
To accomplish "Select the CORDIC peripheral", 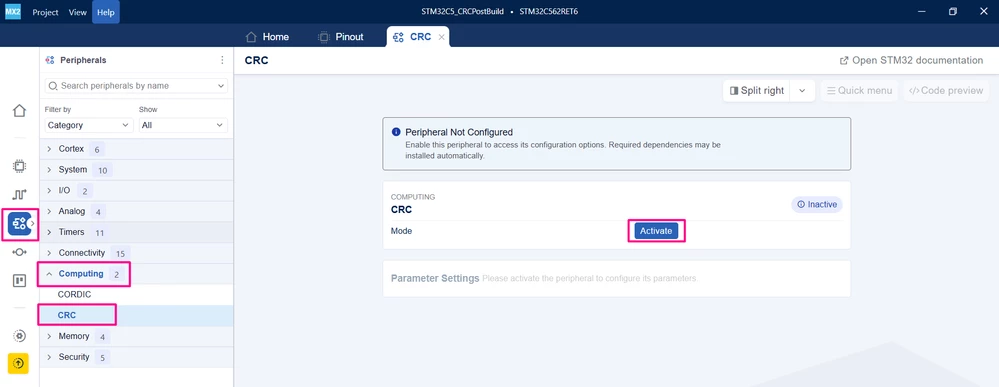I will [136, 295].
